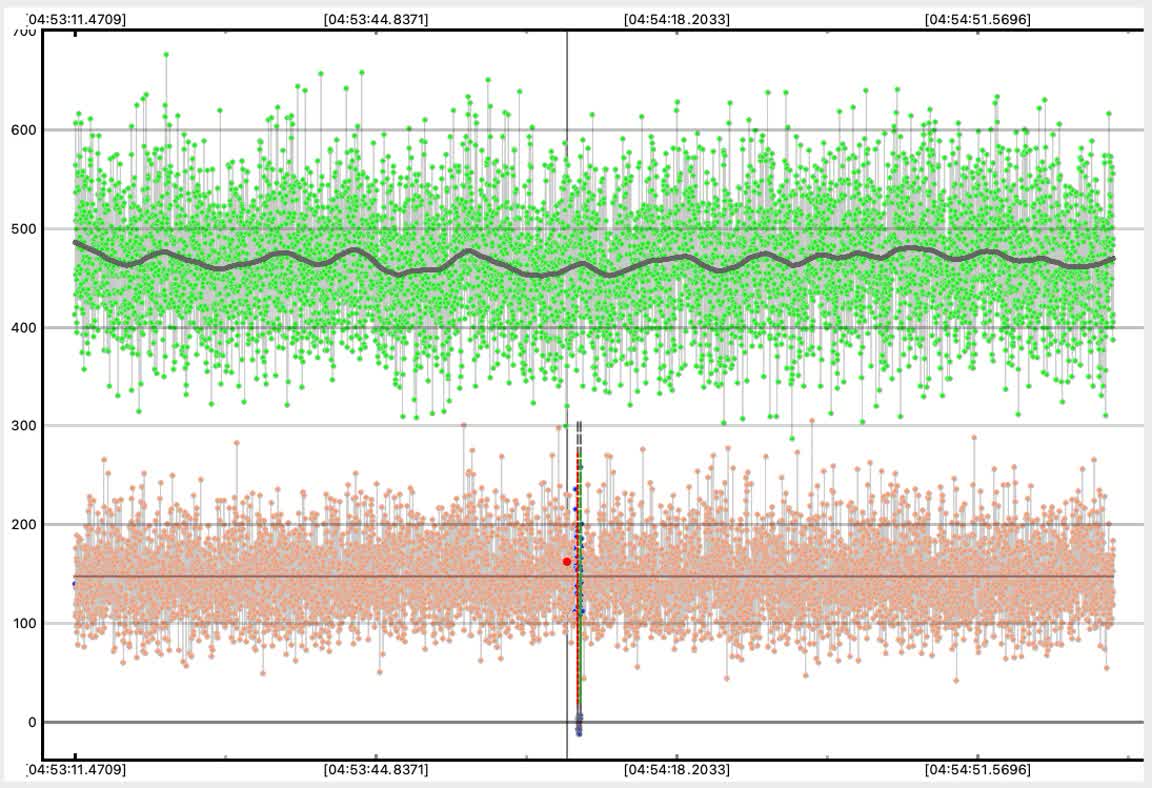Click the top 04:53:44.8371 time label
1152x788 pixels.
[x=376, y=19]
